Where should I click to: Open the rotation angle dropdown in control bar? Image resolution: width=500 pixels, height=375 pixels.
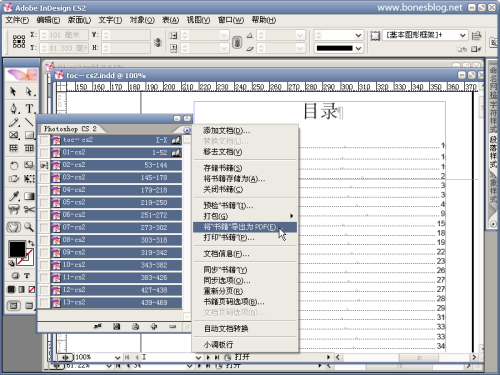(300, 35)
